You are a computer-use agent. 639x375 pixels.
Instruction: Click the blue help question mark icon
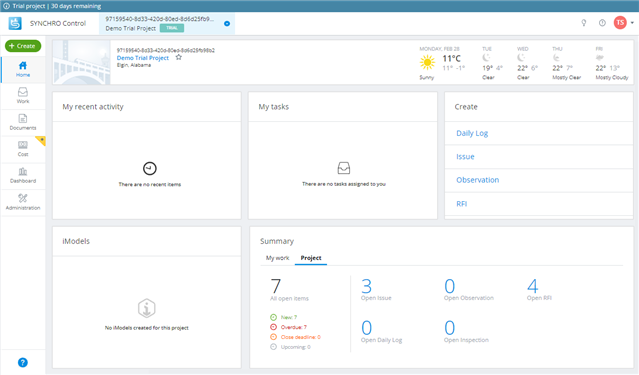click(23, 362)
